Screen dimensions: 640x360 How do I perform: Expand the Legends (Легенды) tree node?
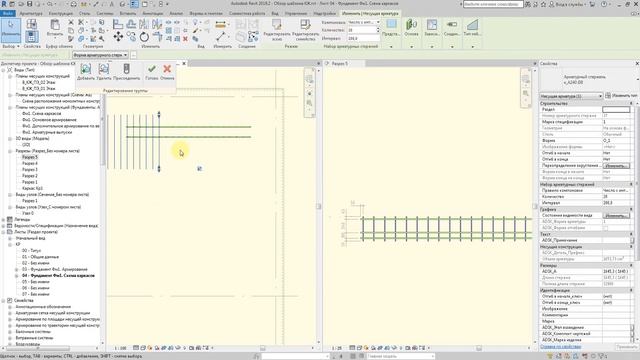tap(4, 220)
